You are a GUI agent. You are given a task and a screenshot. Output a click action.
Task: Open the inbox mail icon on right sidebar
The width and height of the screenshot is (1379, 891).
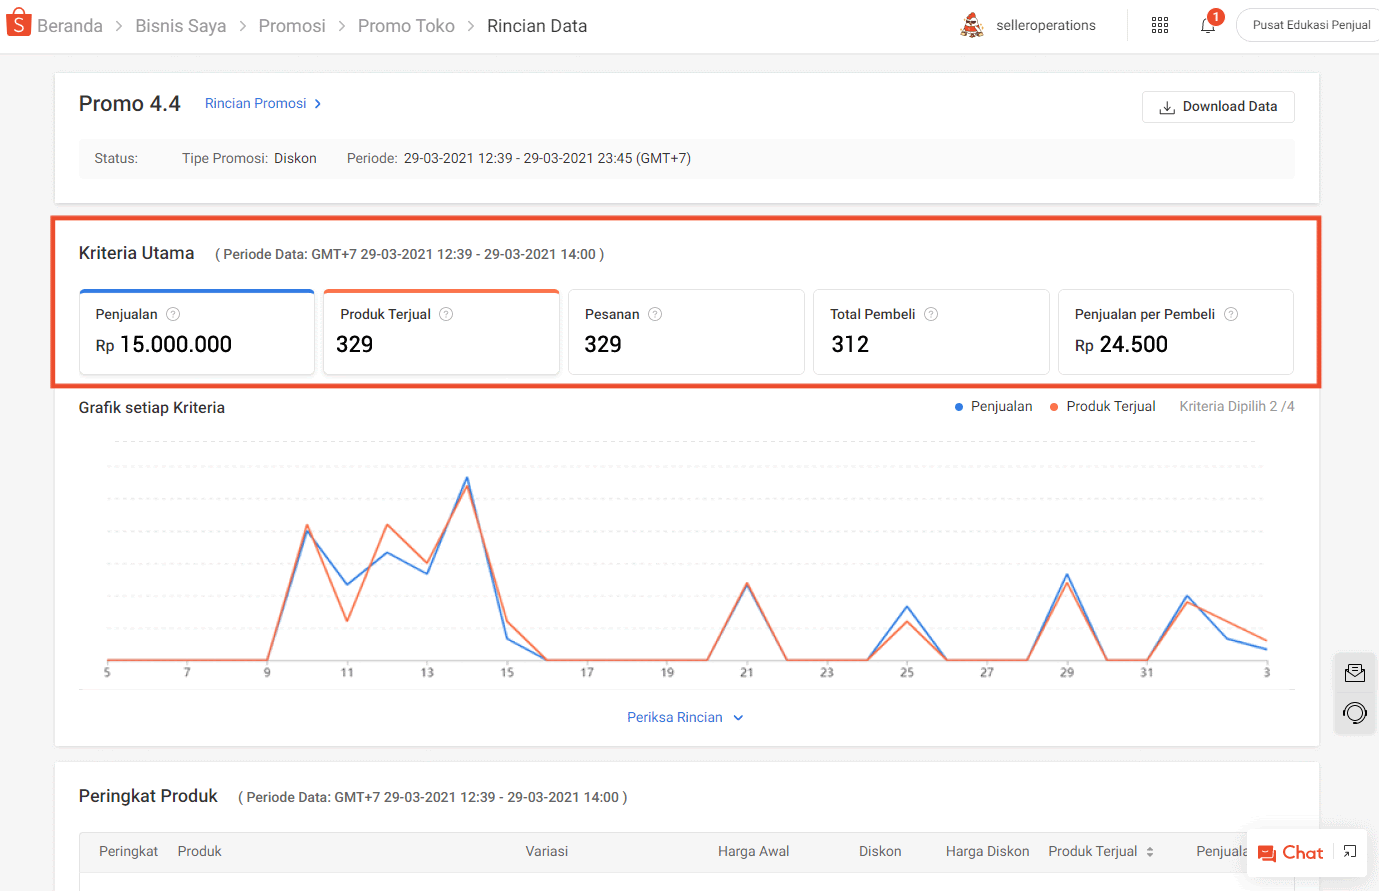pyautogui.click(x=1355, y=673)
